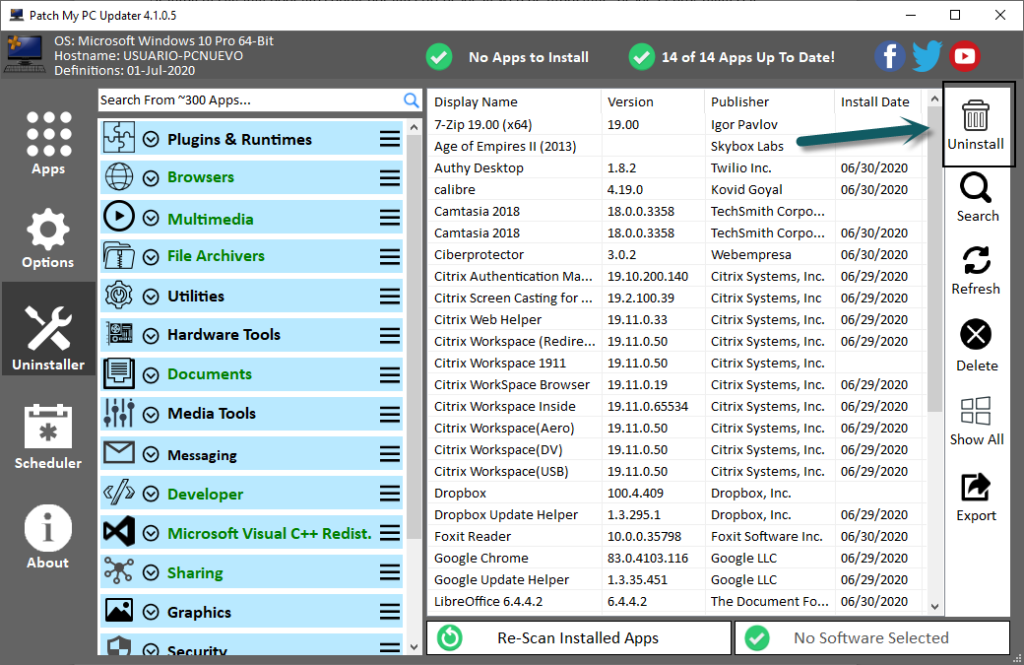Screen dimensions: 1024x665
Task: Click the Sharing category label
Action: (195, 573)
